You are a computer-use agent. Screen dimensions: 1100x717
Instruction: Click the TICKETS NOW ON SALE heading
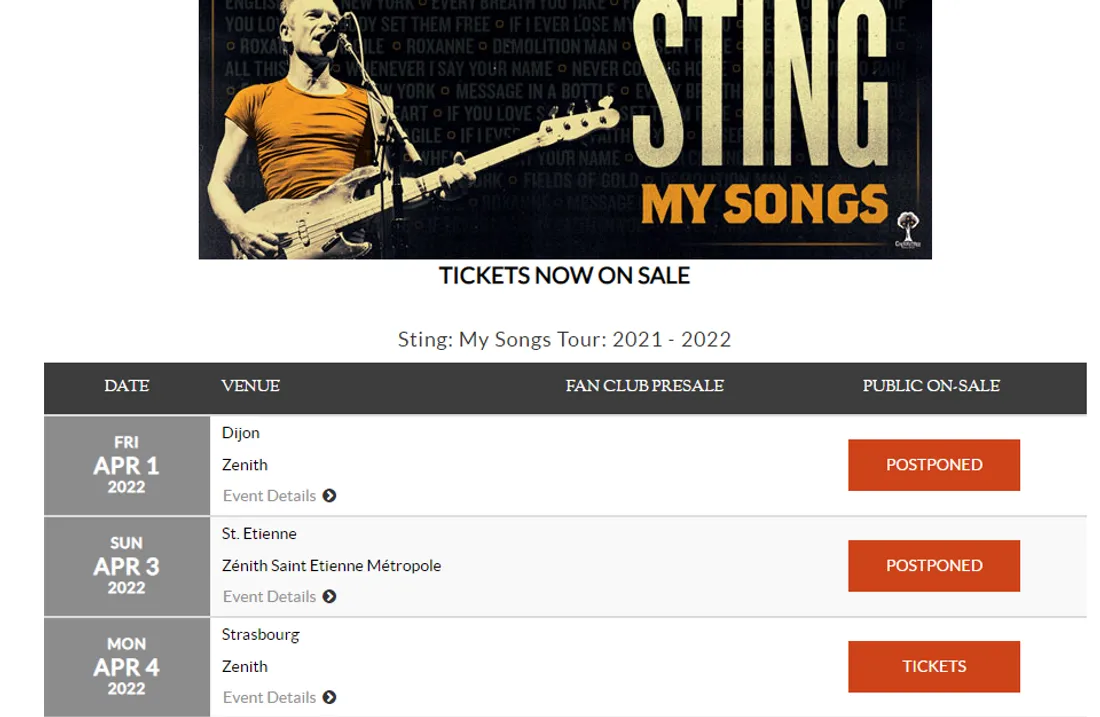tap(565, 276)
